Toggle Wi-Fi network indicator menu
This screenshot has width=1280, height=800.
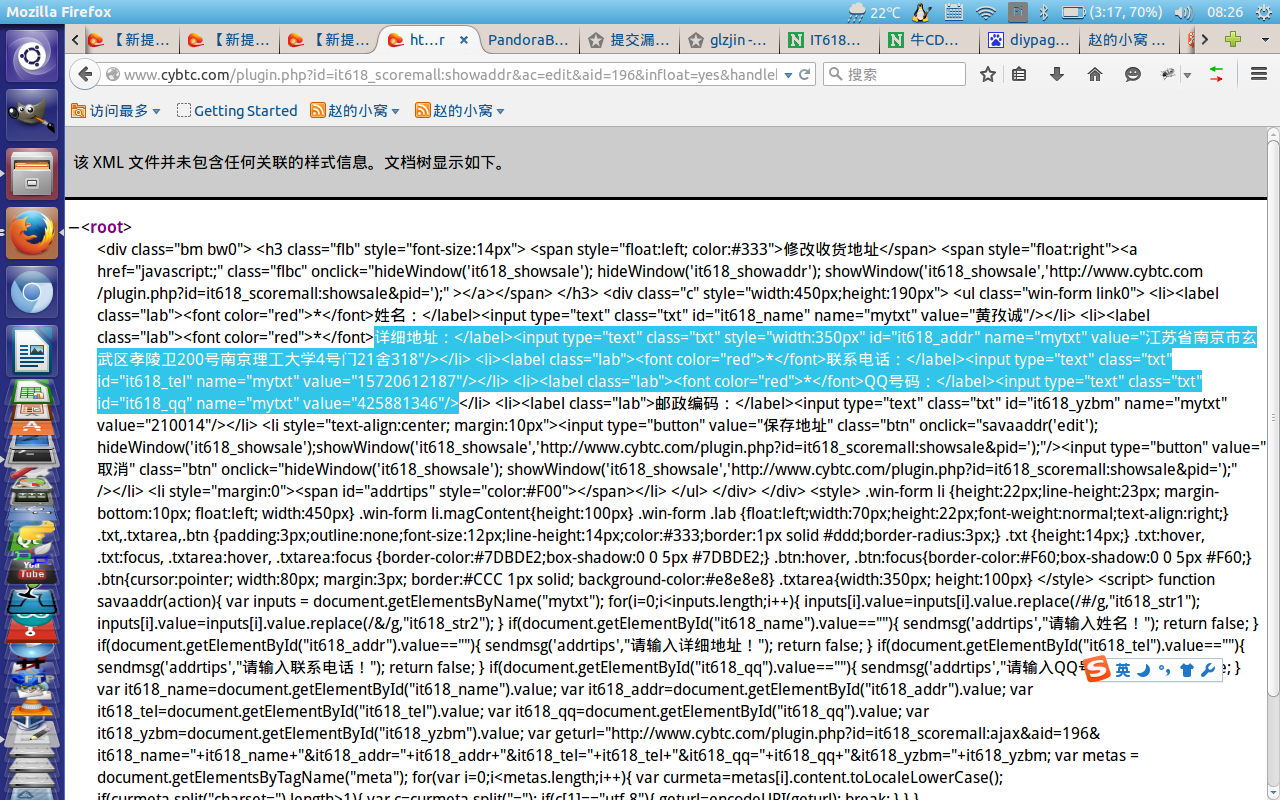pyautogui.click(x=986, y=12)
